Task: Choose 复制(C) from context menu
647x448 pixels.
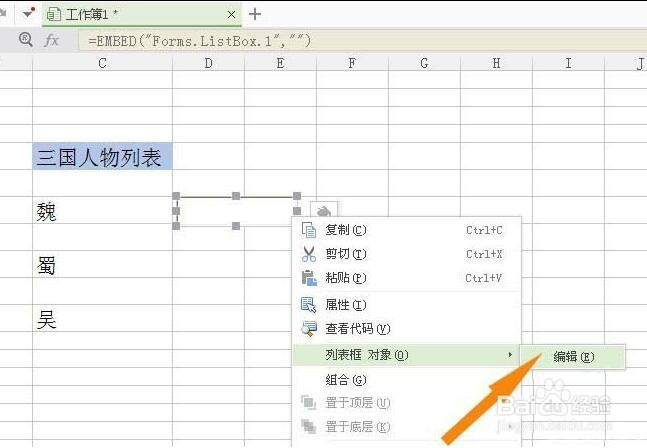Action: tap(407, 230)
